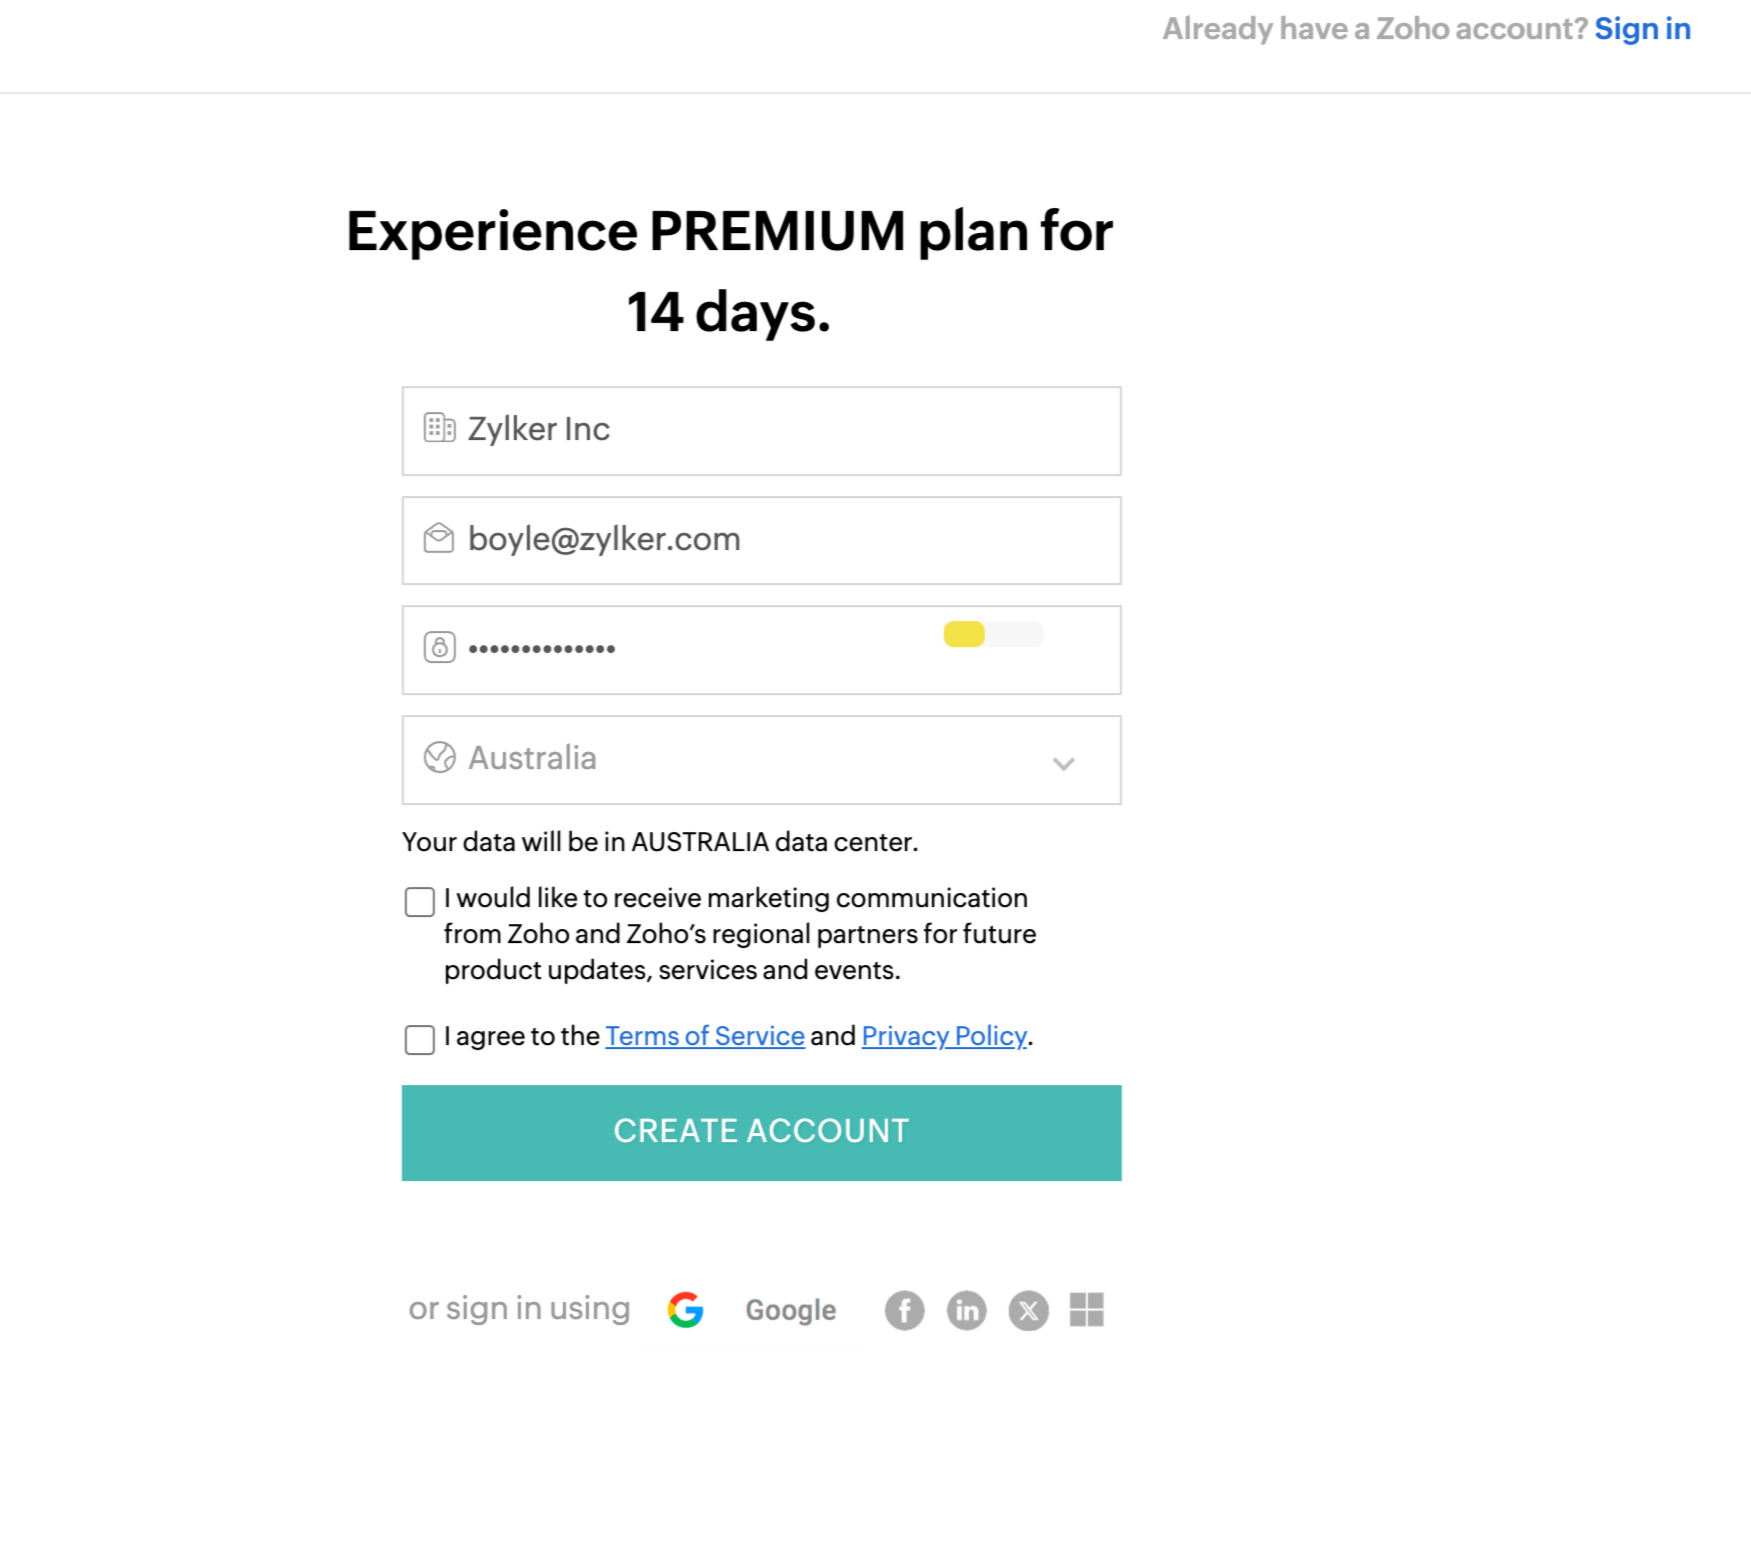
Task: Click the yellow password strength indicator
Action: point(964,634)
